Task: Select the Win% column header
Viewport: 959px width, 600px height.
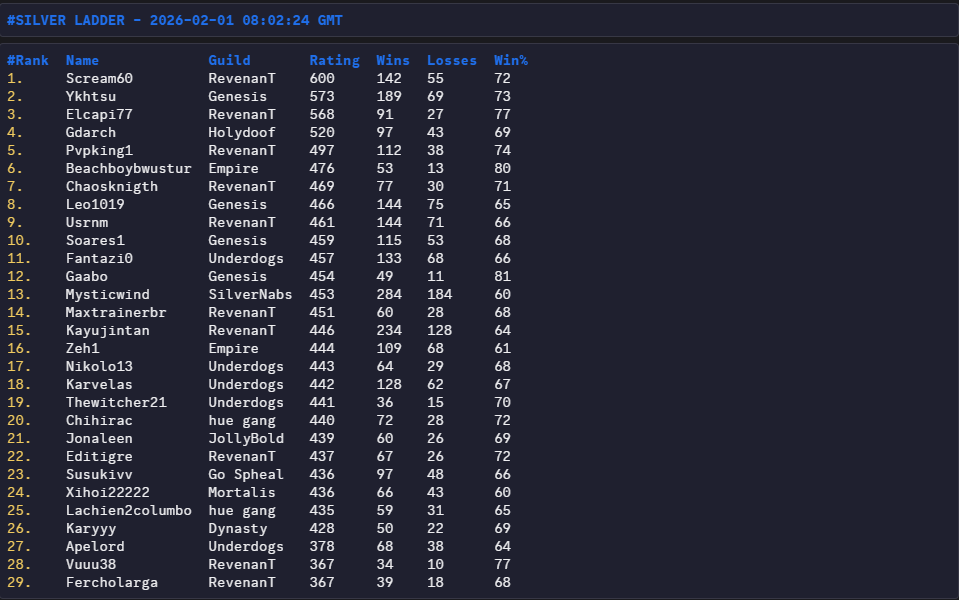Action: [x=510, y=60]
